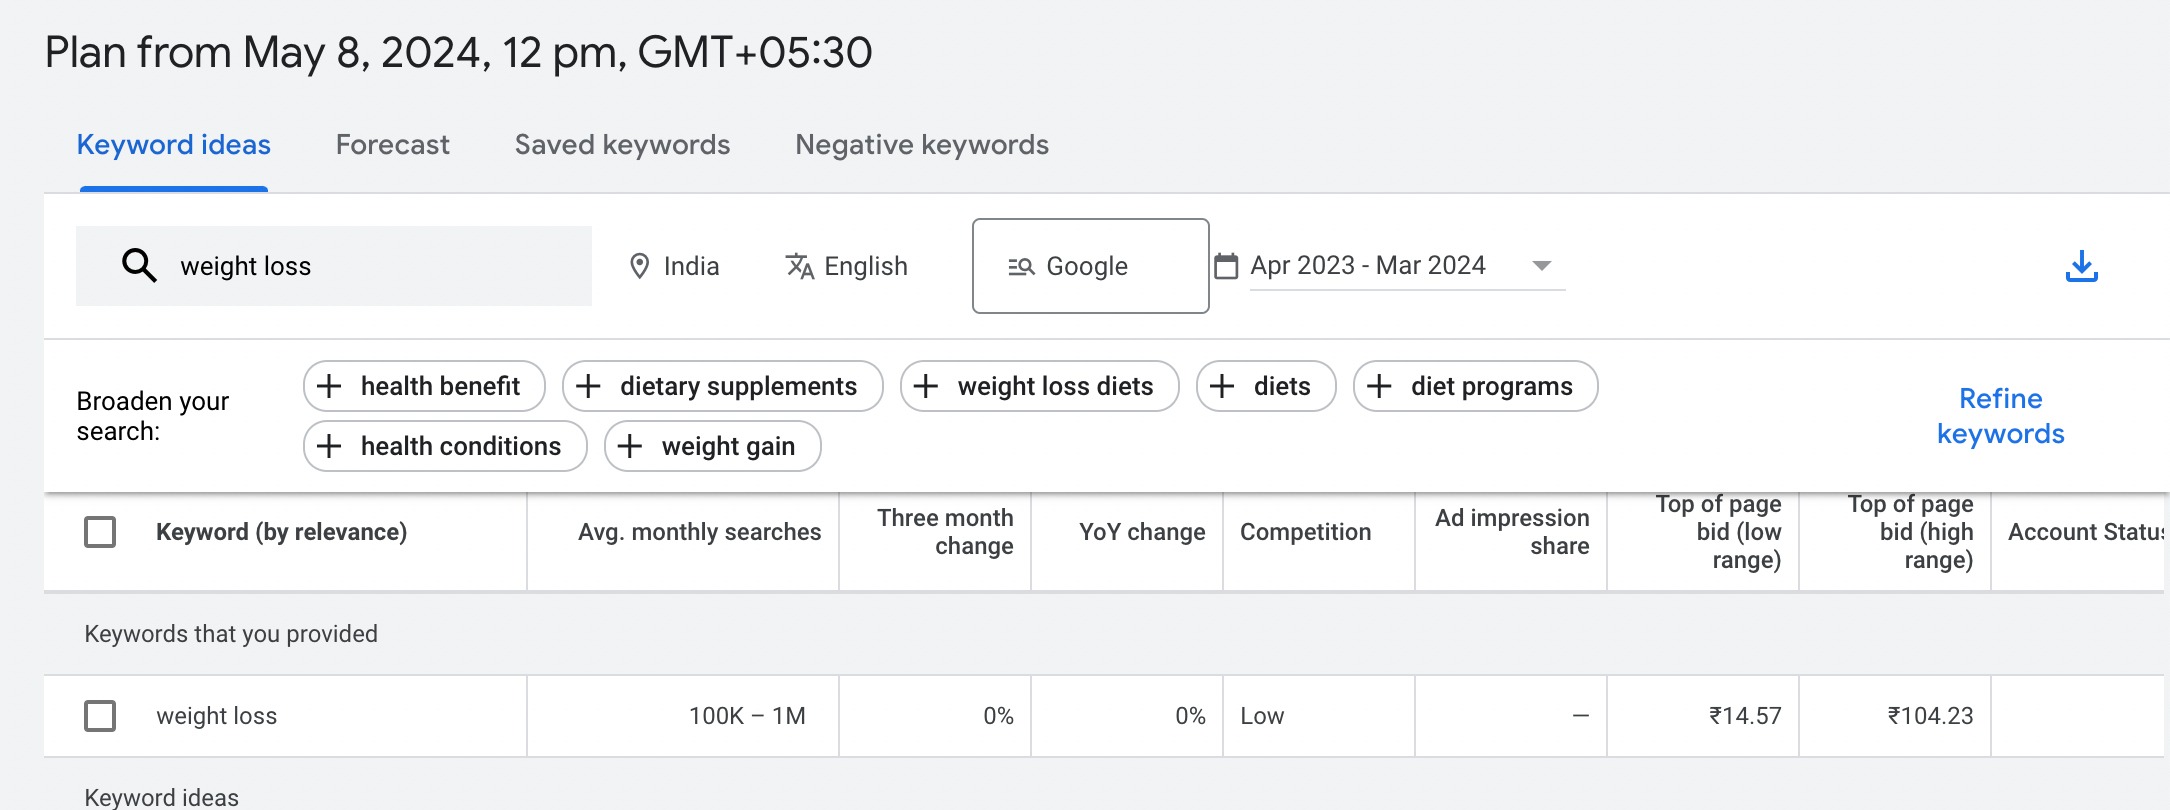Add the 'health benefit' keyword chip
The image size is (2170, 810).
(x=422, y=386)
